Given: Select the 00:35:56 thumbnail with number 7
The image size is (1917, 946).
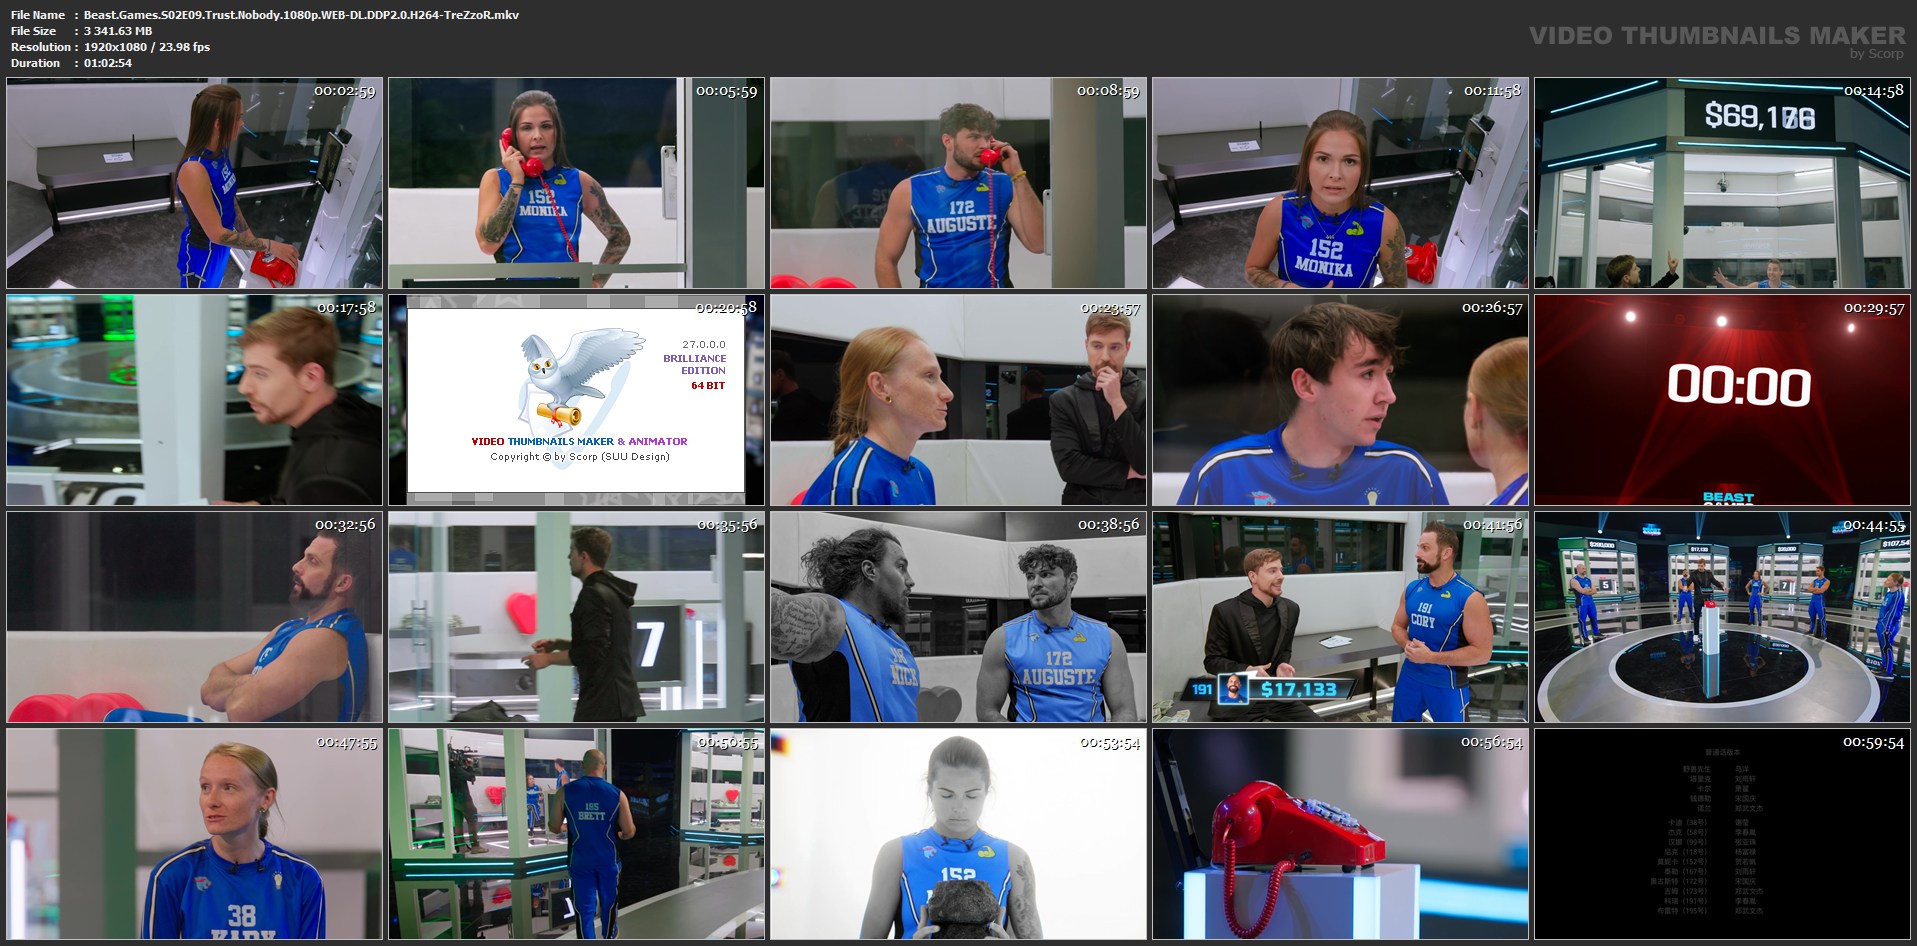Looking at the screenshot, I should [576, 617].
